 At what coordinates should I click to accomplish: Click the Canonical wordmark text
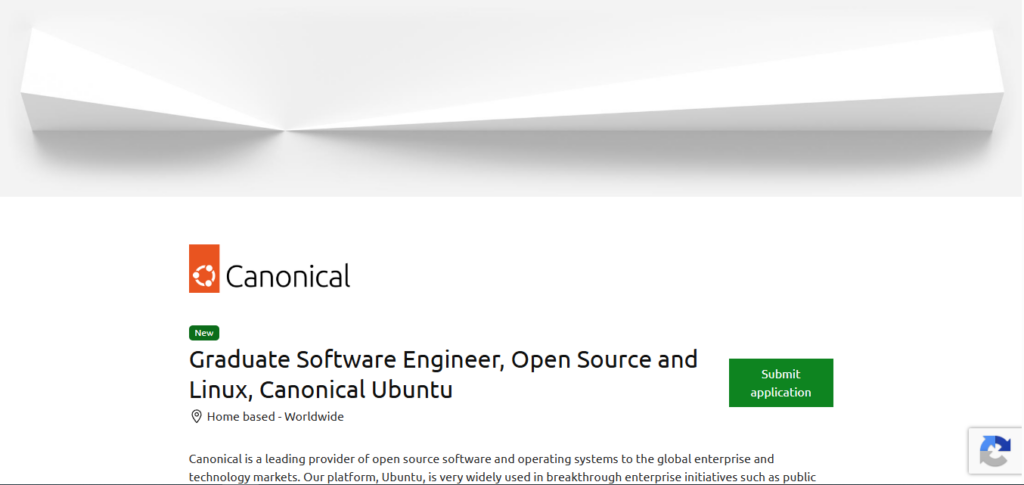coord(288,276)
